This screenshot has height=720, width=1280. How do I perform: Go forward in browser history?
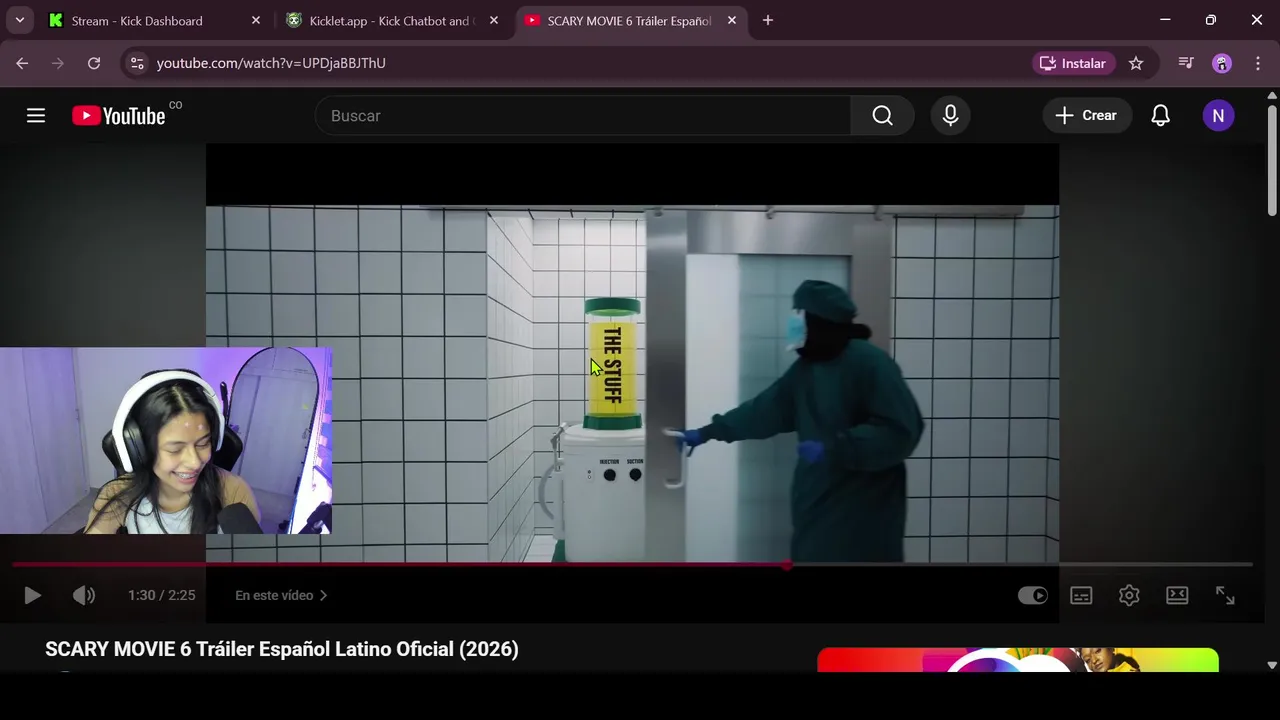pyautogui.click(x=58, y=63)
